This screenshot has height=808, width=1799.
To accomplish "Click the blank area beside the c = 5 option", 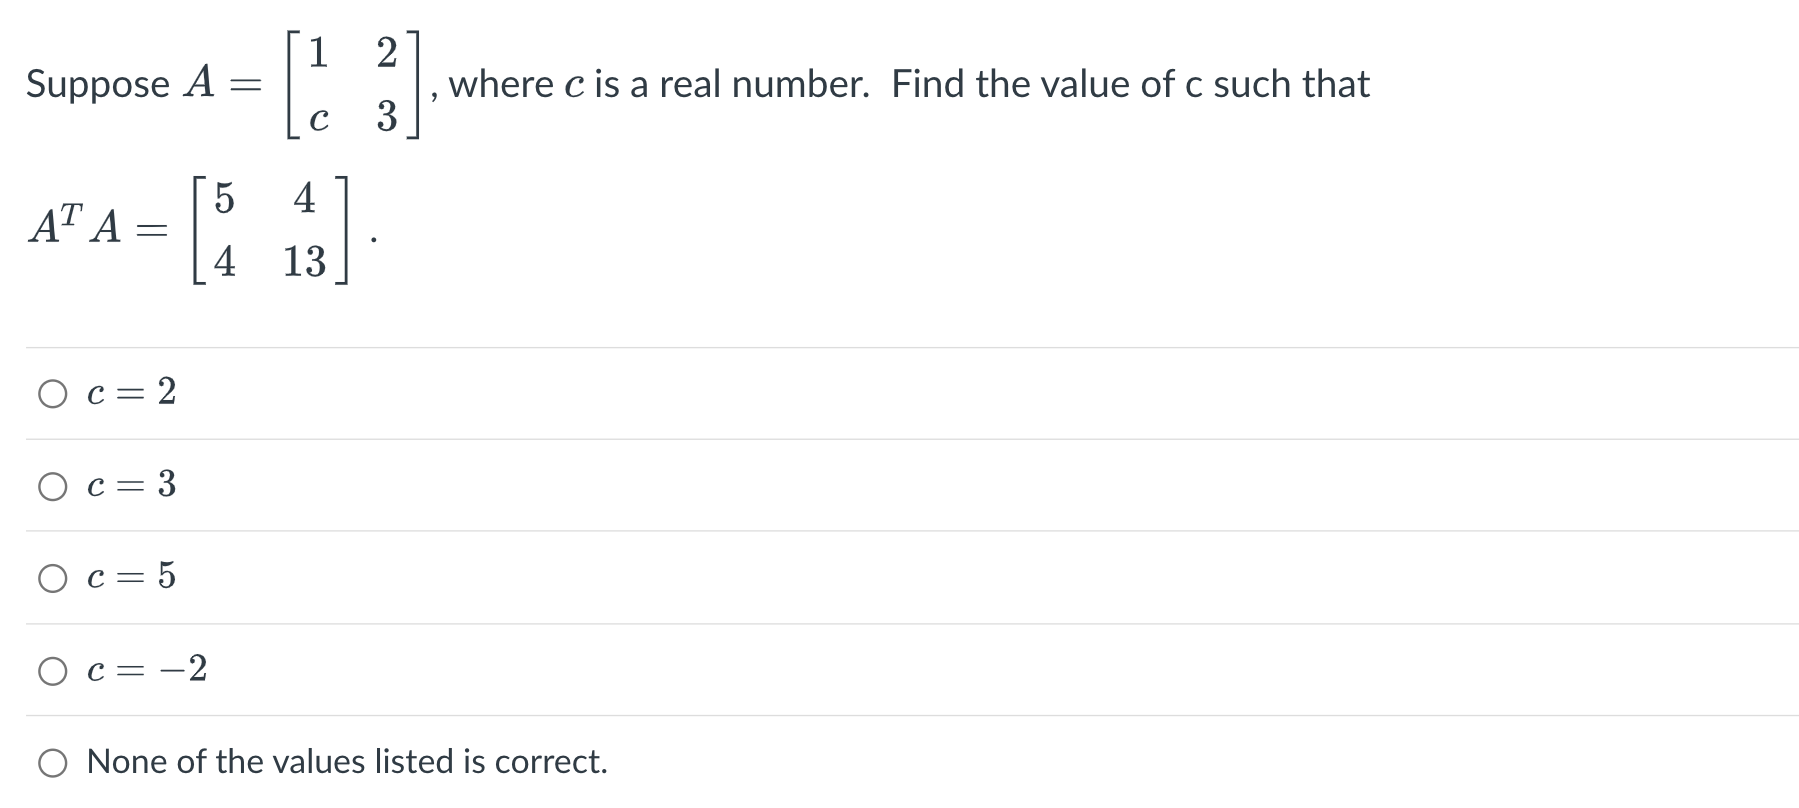I will 900,578.
